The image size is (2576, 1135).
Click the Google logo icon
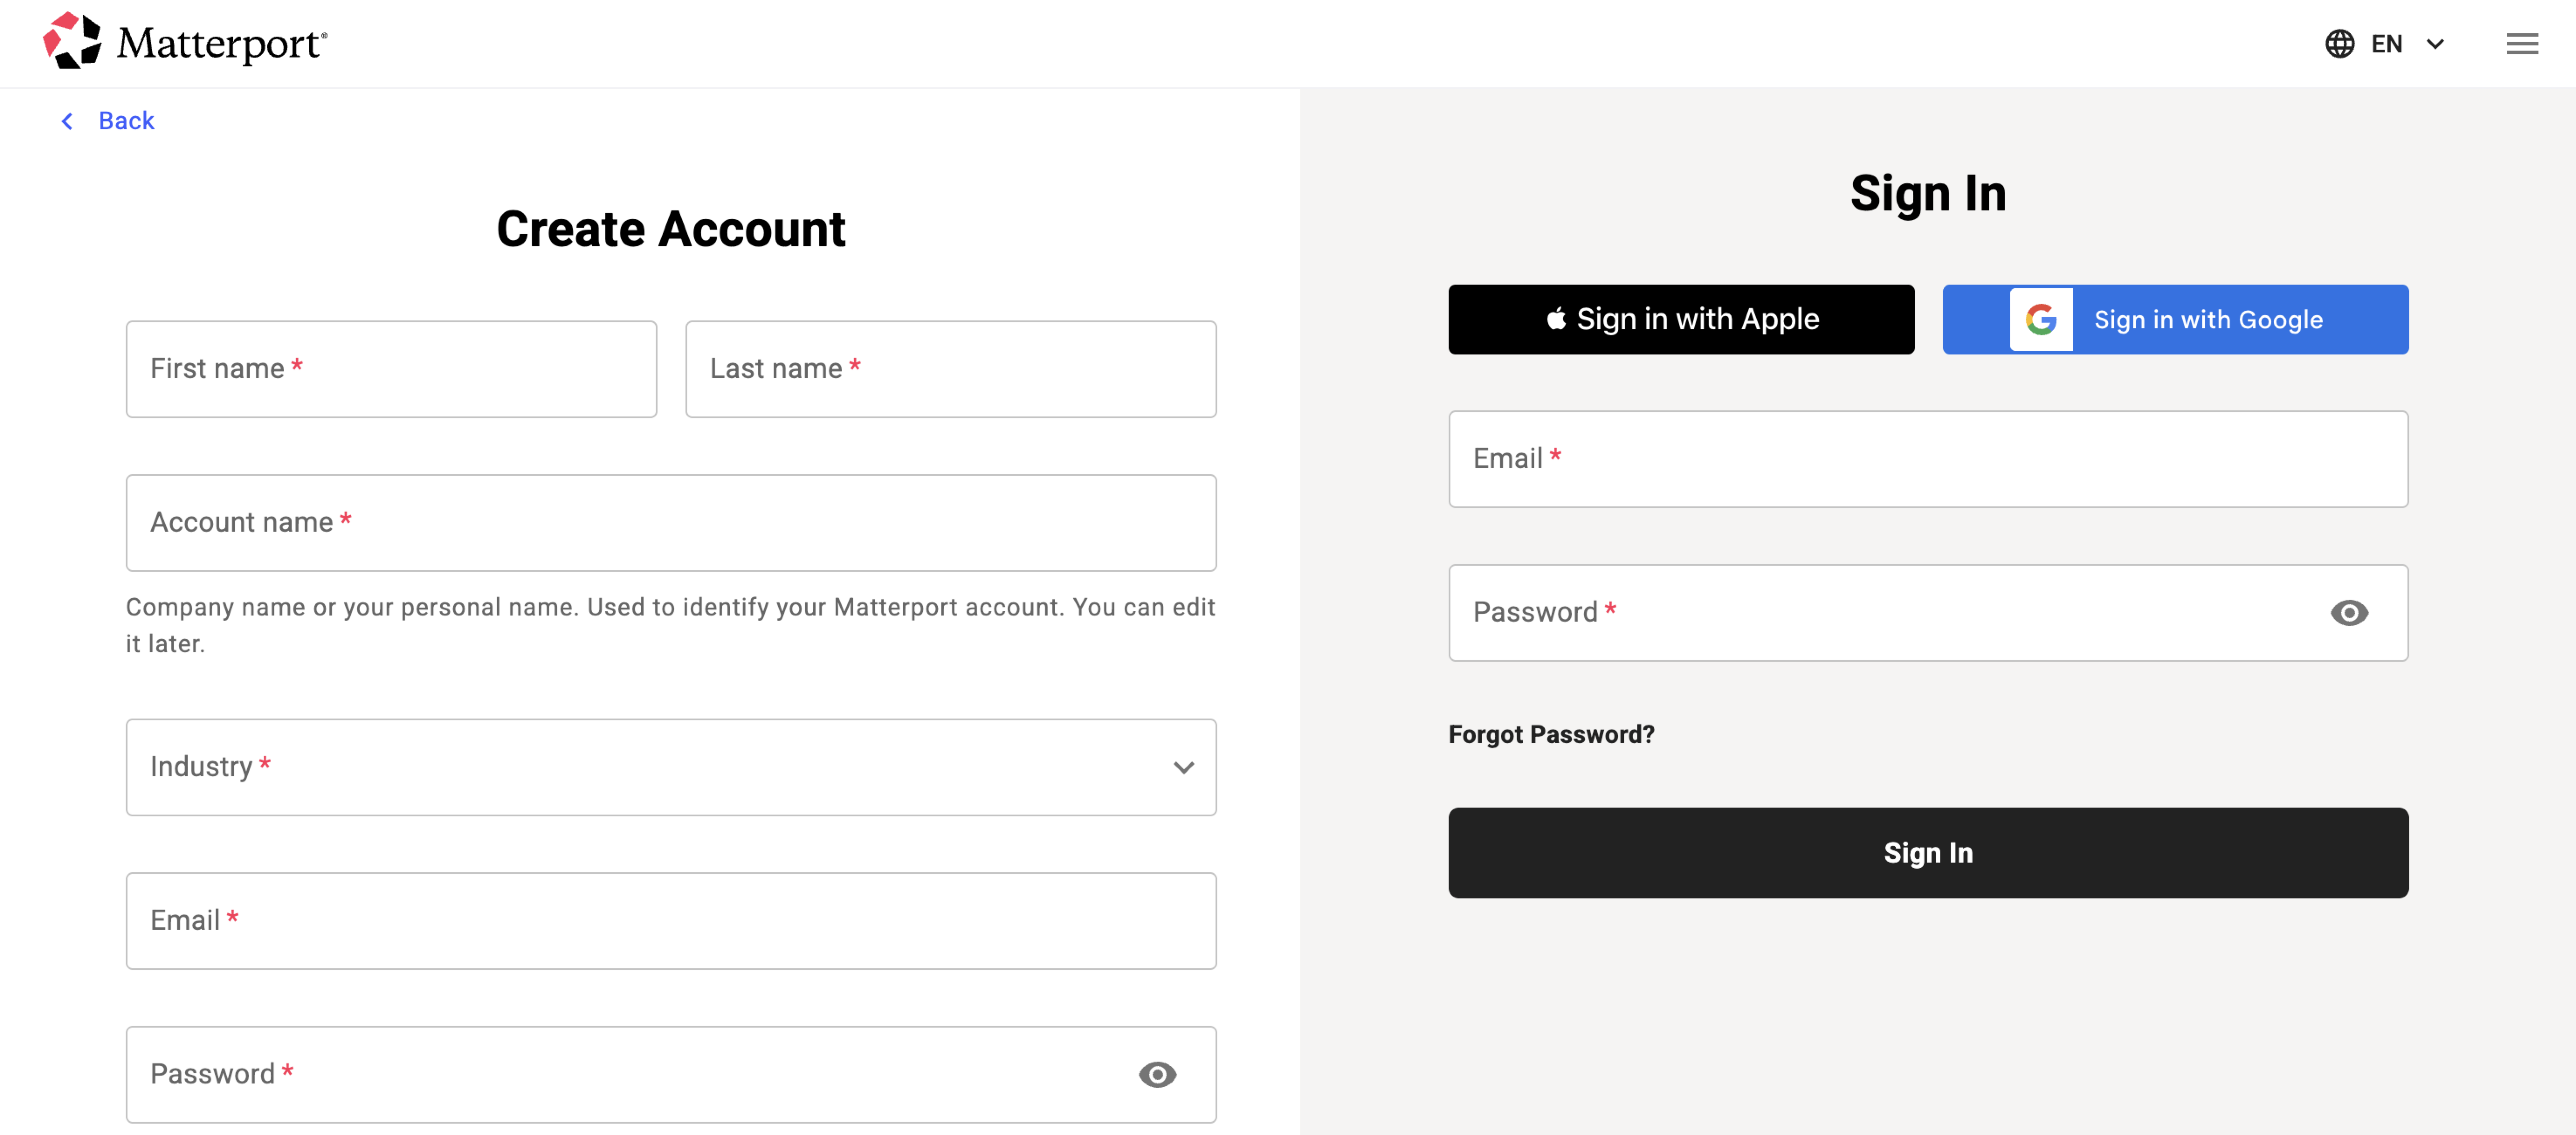[x=2041, y=320]
